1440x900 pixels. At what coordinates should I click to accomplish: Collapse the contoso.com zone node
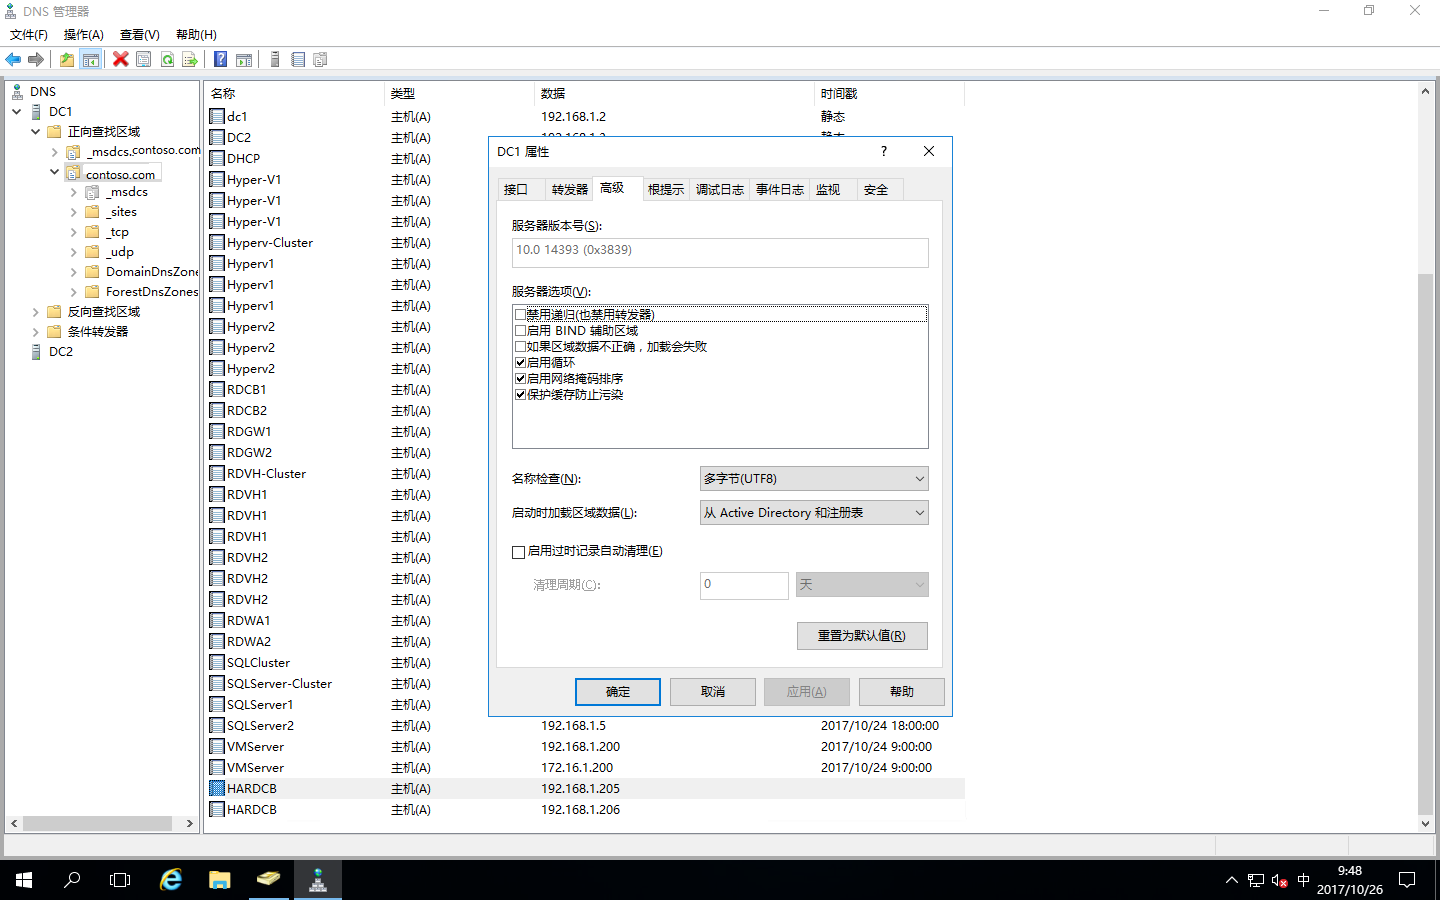pos(54,172)
